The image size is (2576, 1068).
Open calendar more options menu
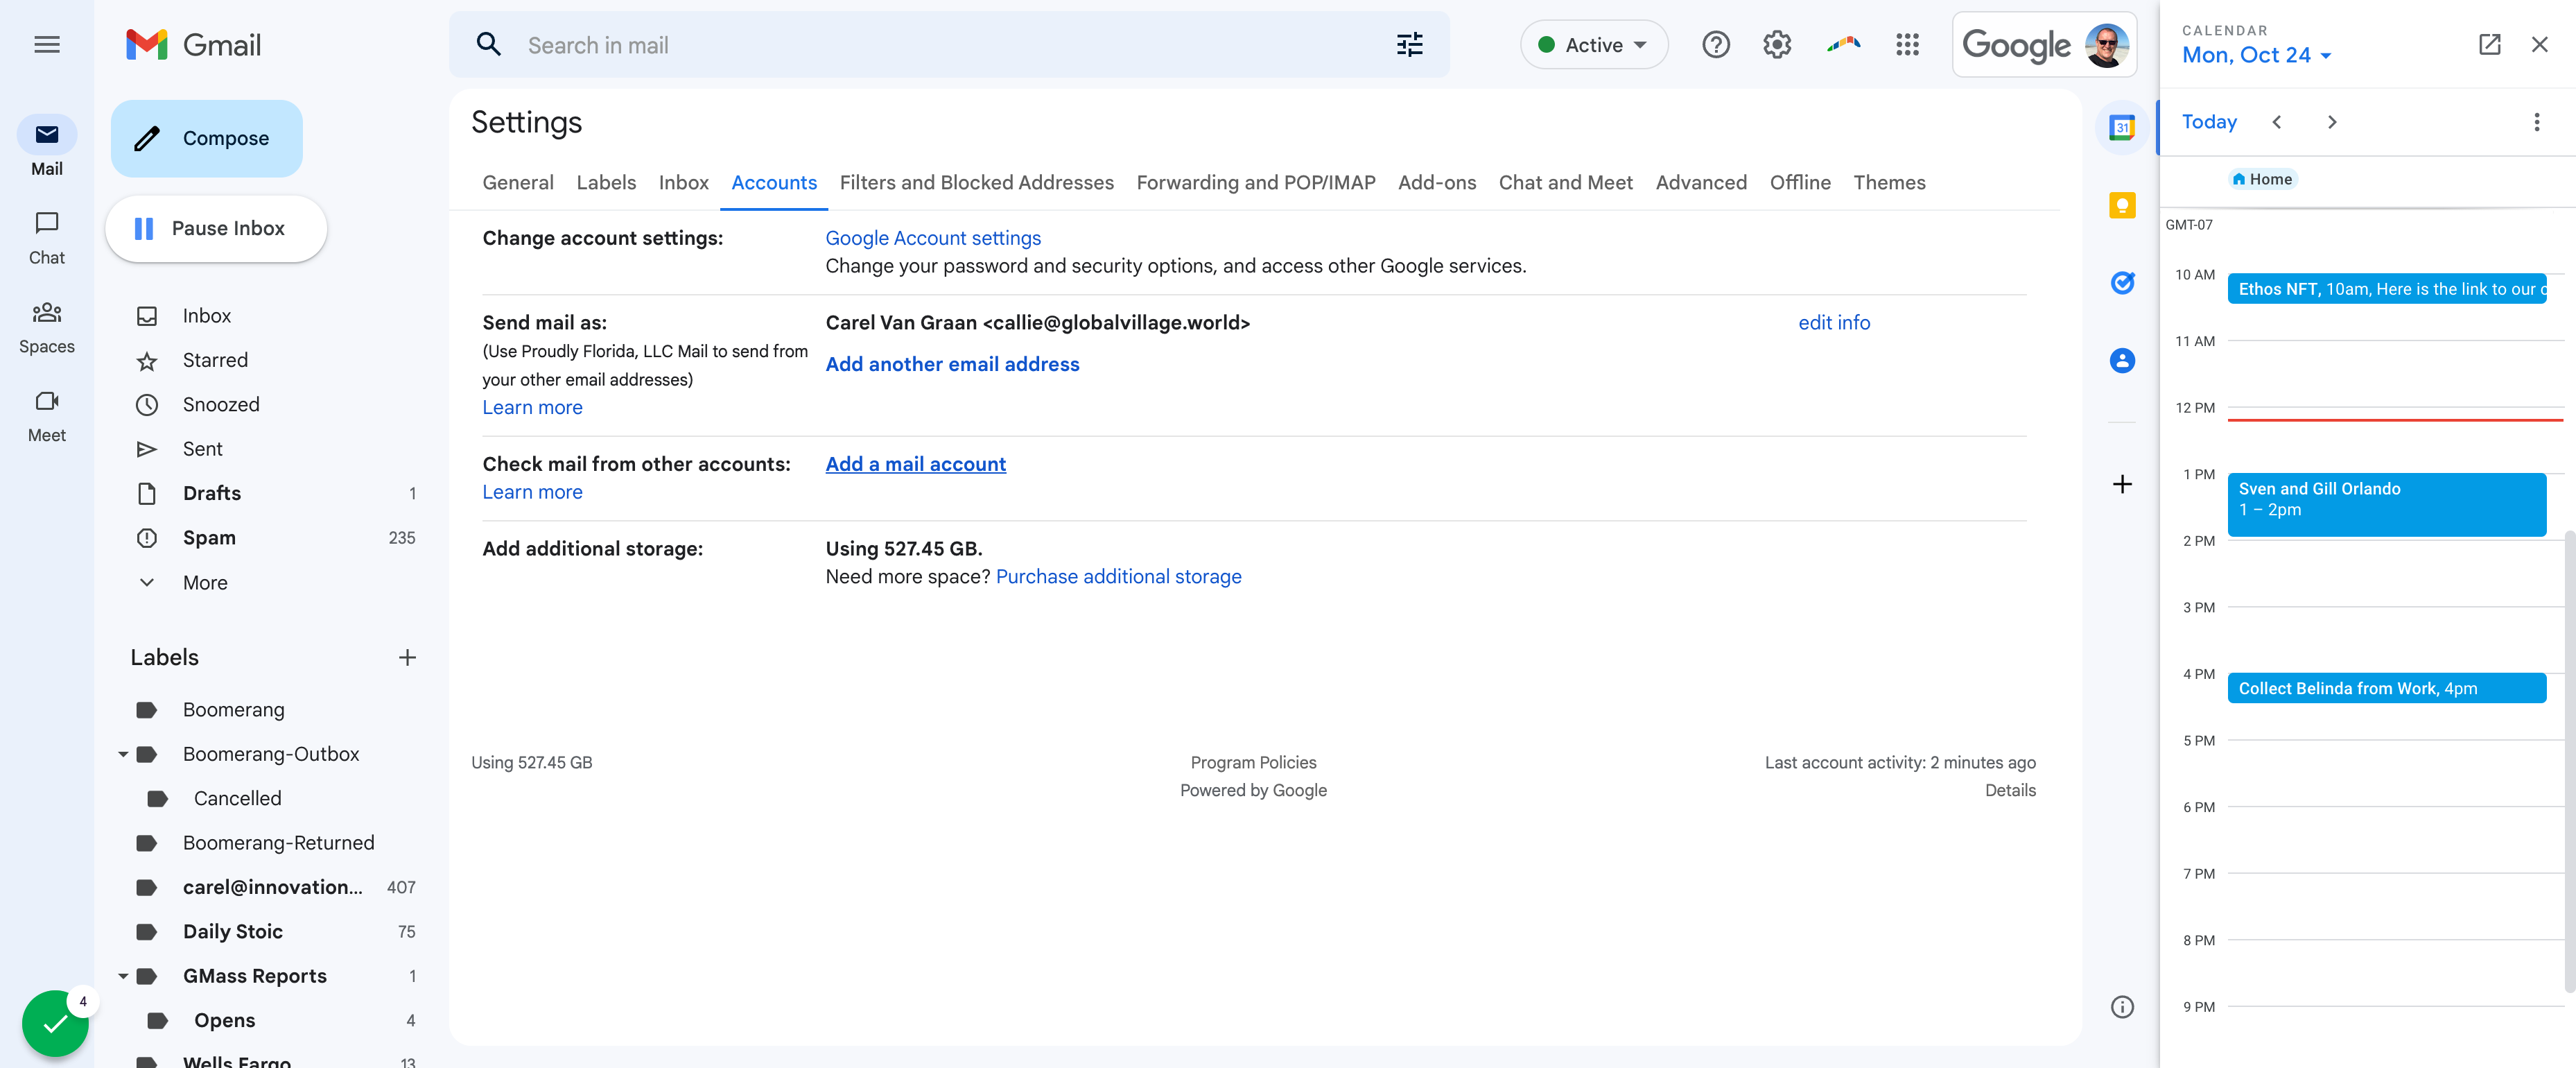[2536, 122]
